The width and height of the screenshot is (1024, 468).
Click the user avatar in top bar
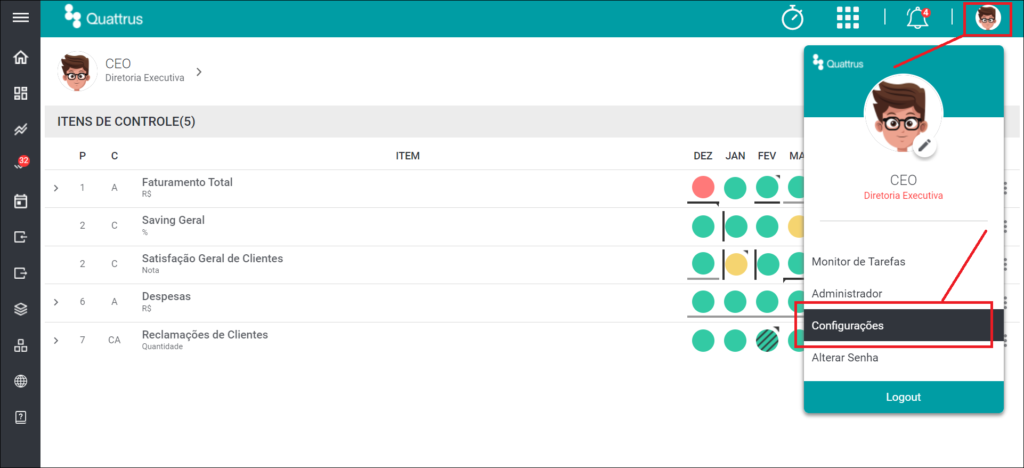(x=987, y=18)
